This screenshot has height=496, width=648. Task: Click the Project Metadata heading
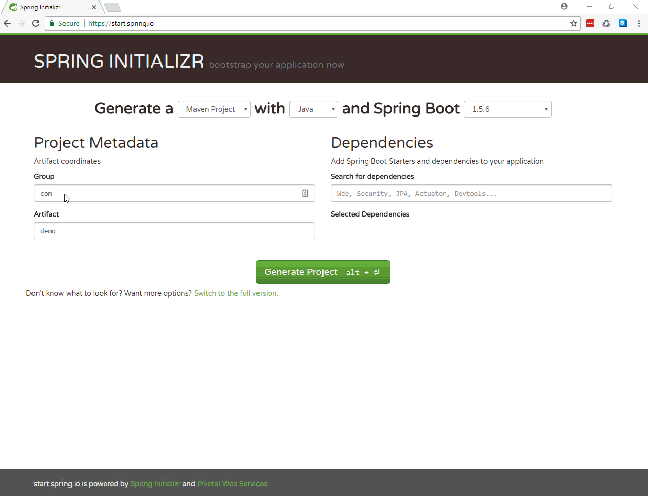click(x=96, y=143)
